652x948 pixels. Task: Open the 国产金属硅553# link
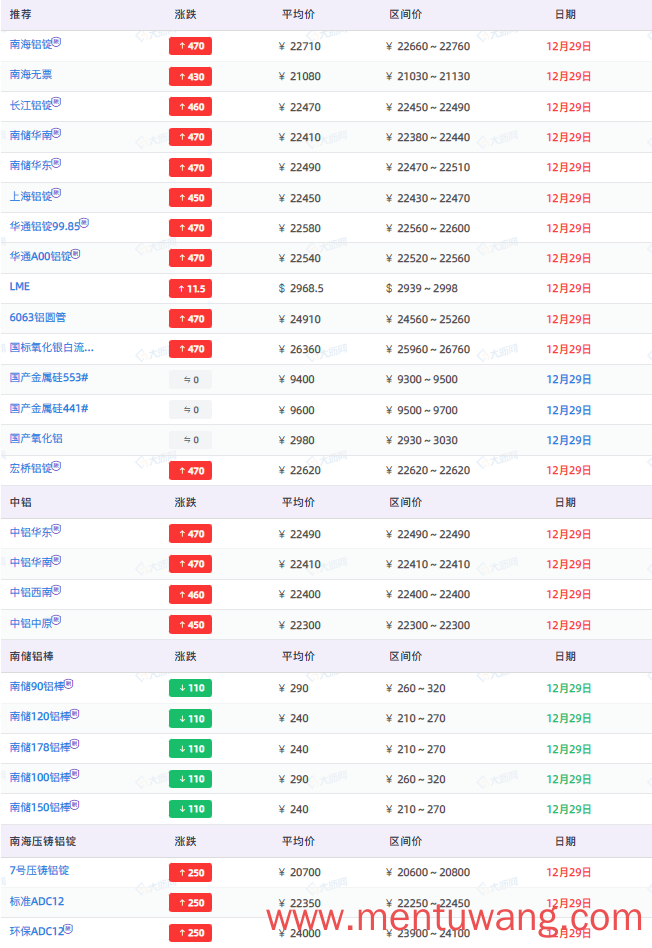pyautogui.click(x=49, y=378)
